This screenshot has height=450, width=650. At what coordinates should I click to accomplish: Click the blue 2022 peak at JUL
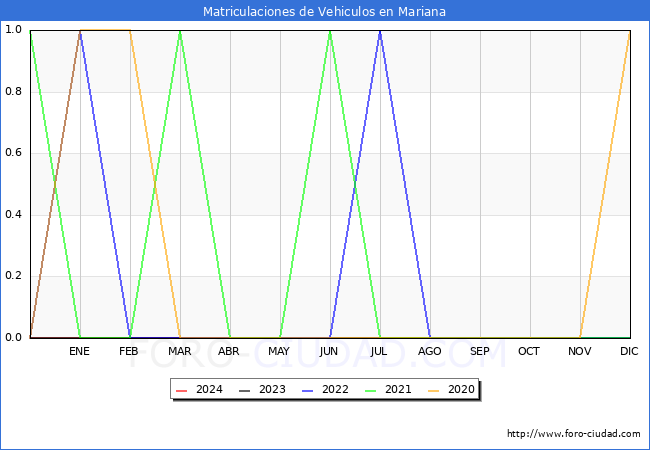[x=380, y=31]
